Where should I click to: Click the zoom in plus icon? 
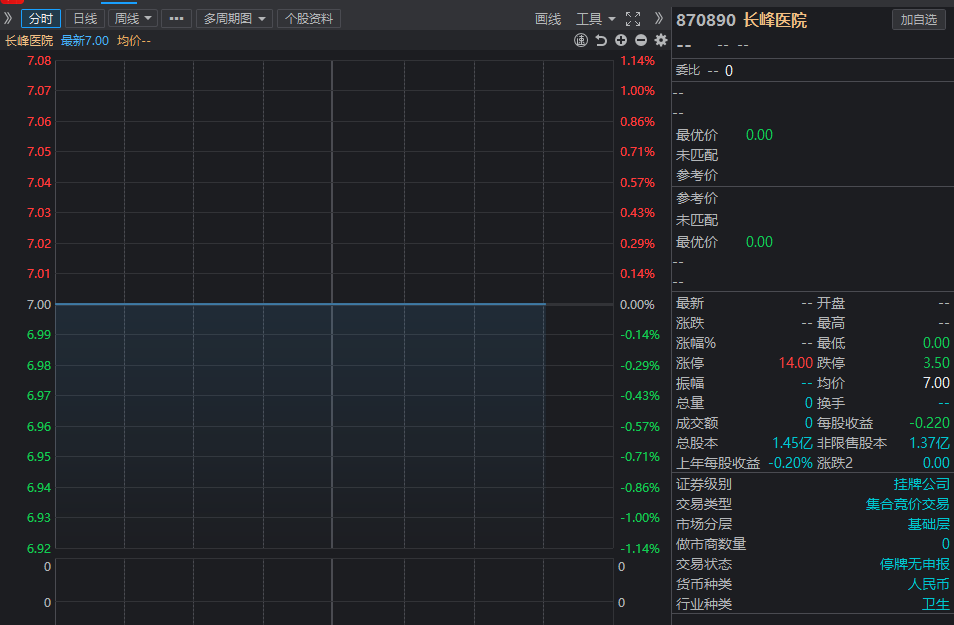[x=621, y=40]
